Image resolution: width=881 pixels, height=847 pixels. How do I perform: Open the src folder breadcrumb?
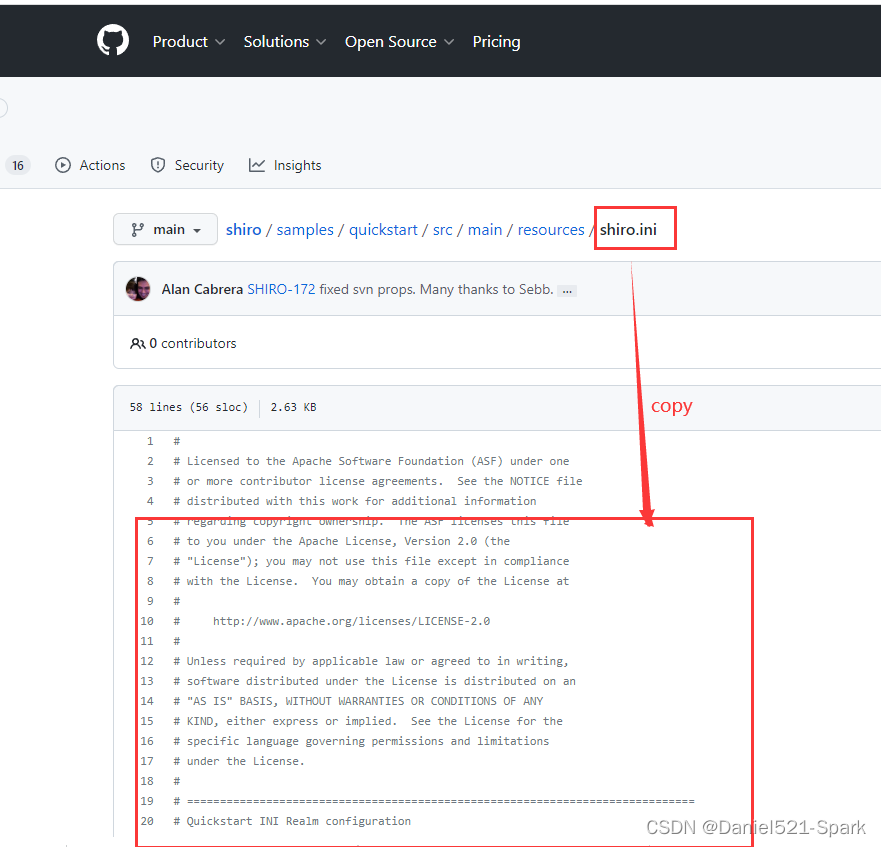pos(443,230)
